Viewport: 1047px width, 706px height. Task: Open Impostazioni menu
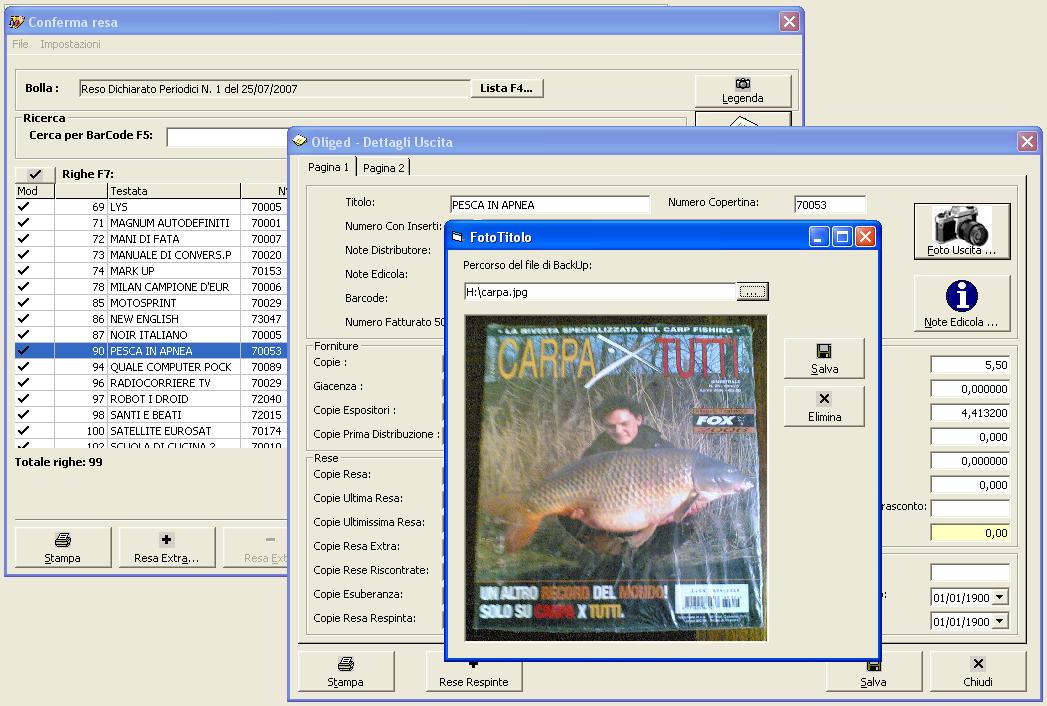pyautogui.click(x=70, y=44)
